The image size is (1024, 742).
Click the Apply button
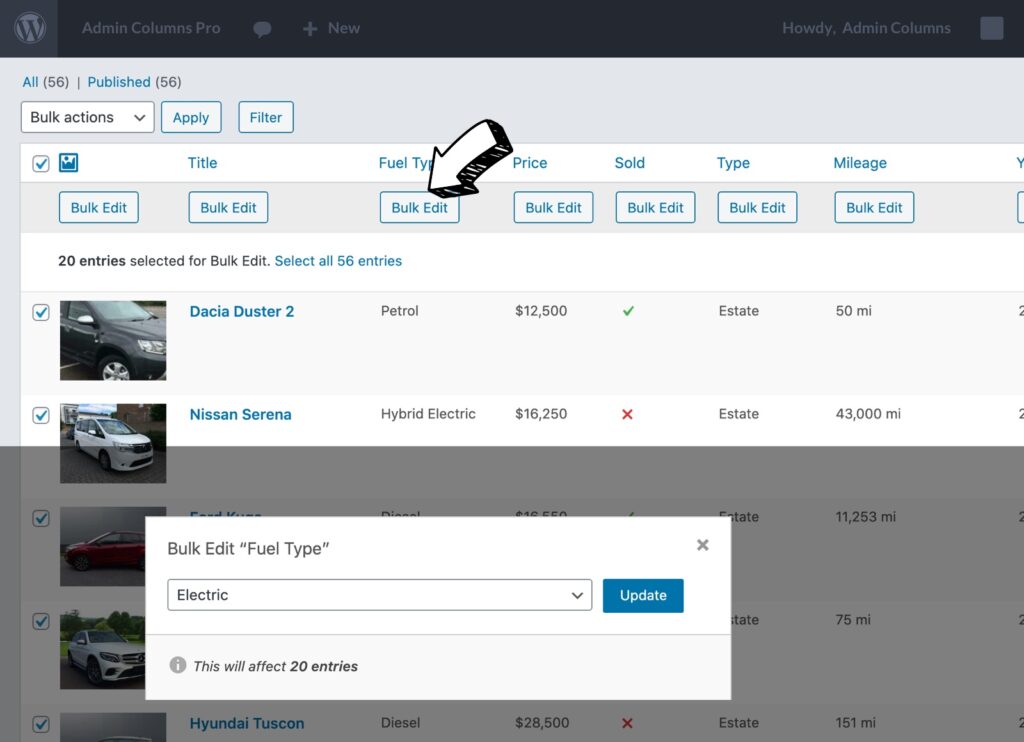pyautogui.click(x=191, y=117)
